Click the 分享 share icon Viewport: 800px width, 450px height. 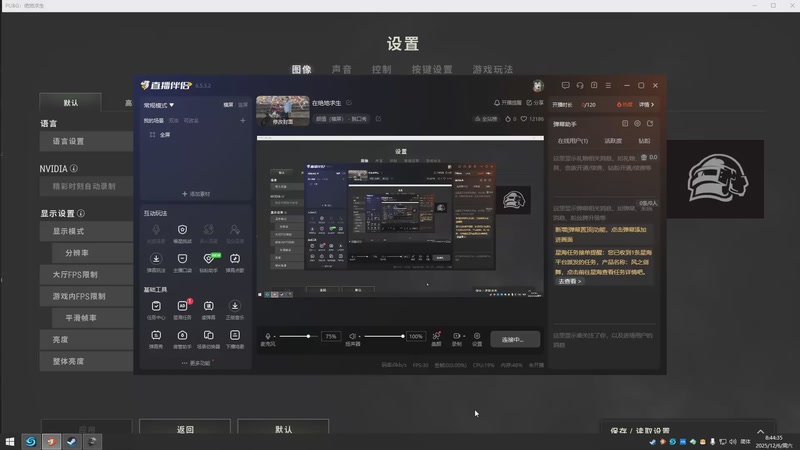535,103
